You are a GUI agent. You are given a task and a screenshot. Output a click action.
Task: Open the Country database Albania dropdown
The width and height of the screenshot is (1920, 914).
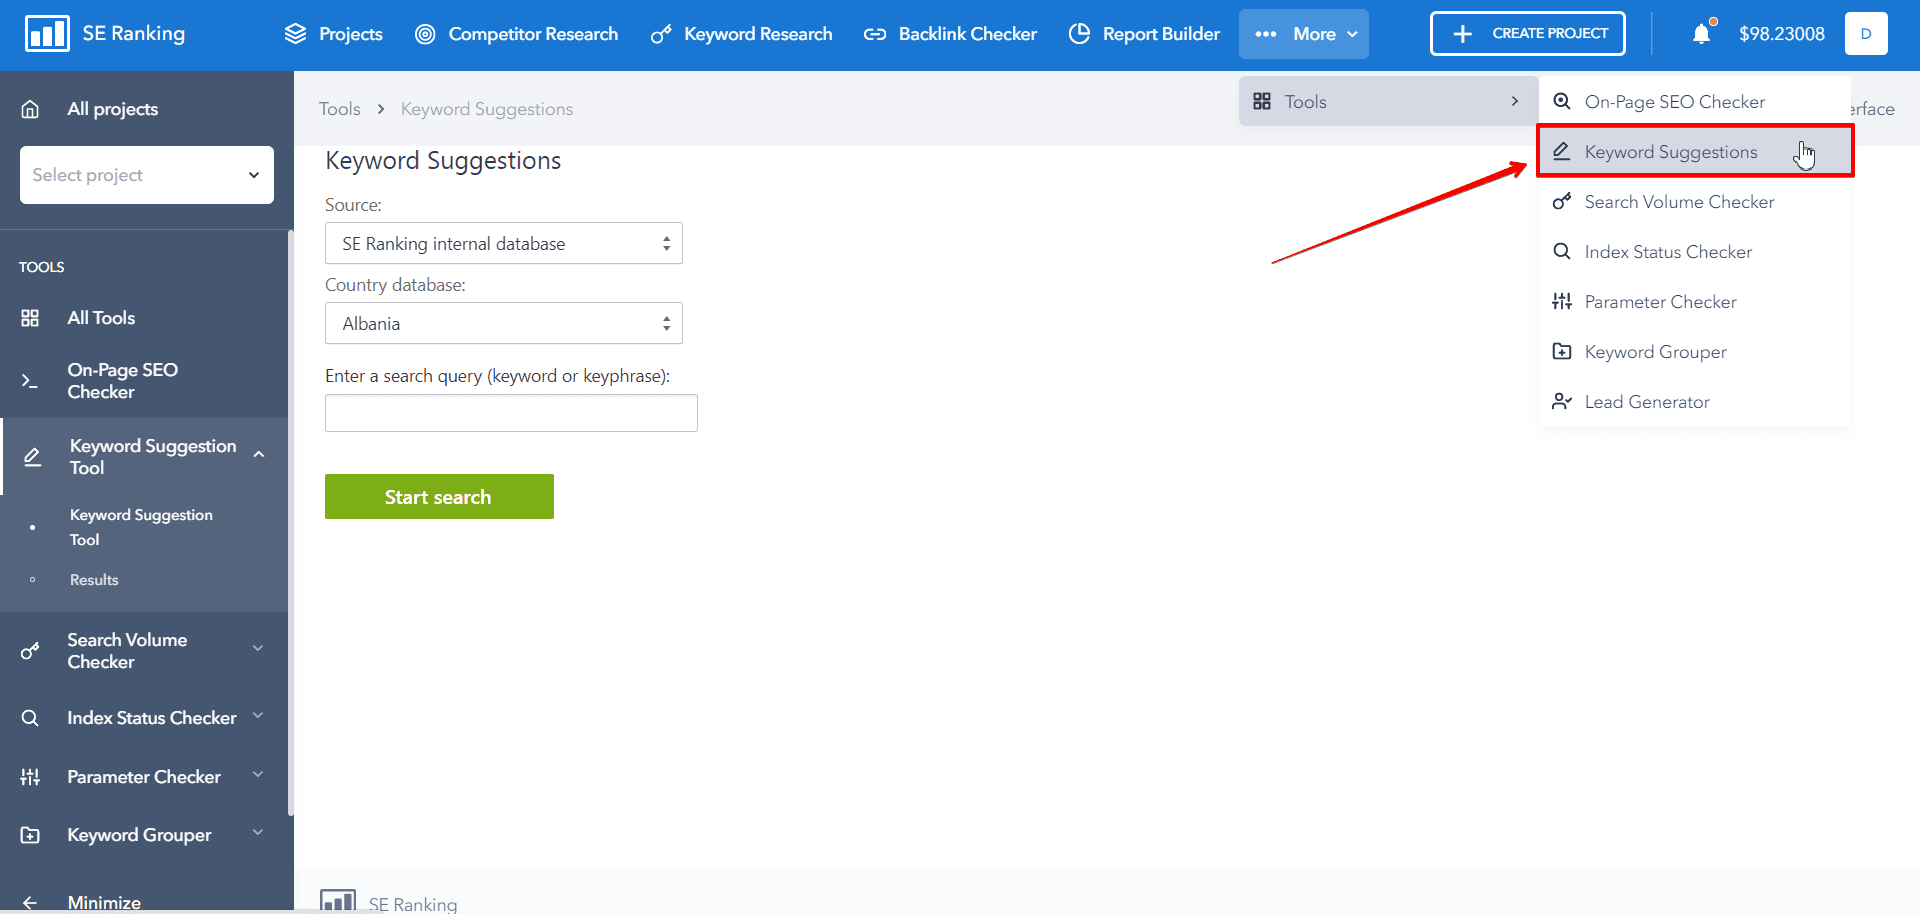(504, 323)
